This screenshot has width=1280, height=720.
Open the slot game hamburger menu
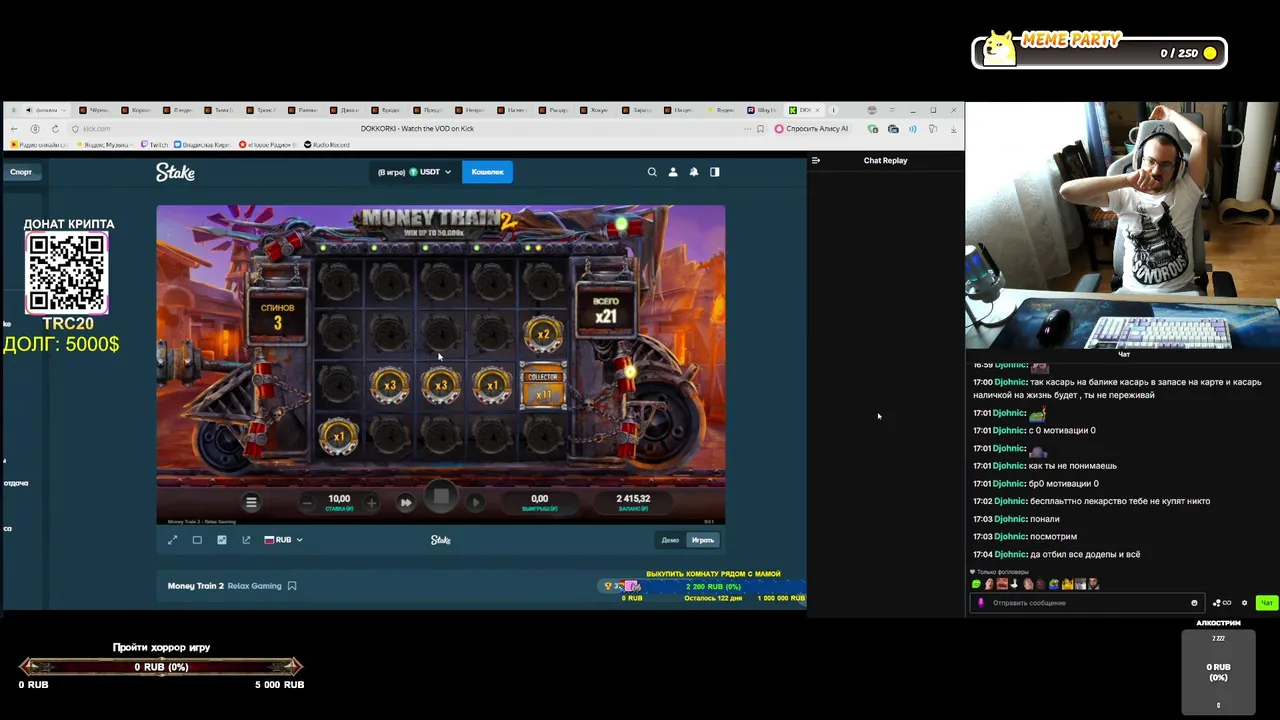click(252, 502)
